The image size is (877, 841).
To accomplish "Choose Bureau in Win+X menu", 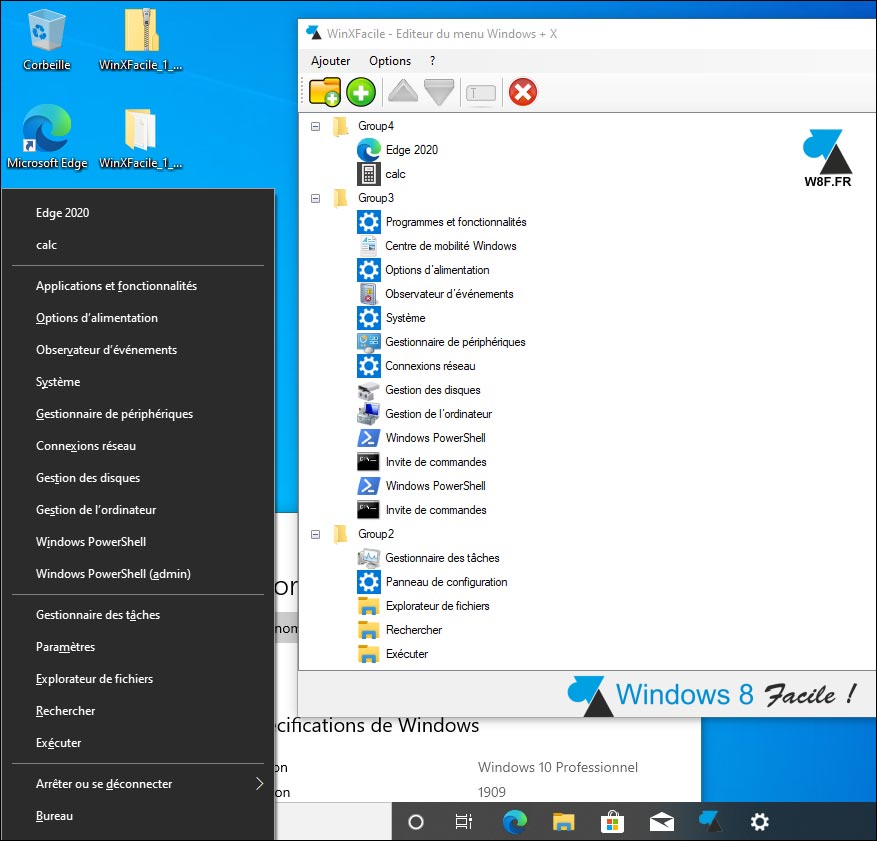I will (138, 816).
